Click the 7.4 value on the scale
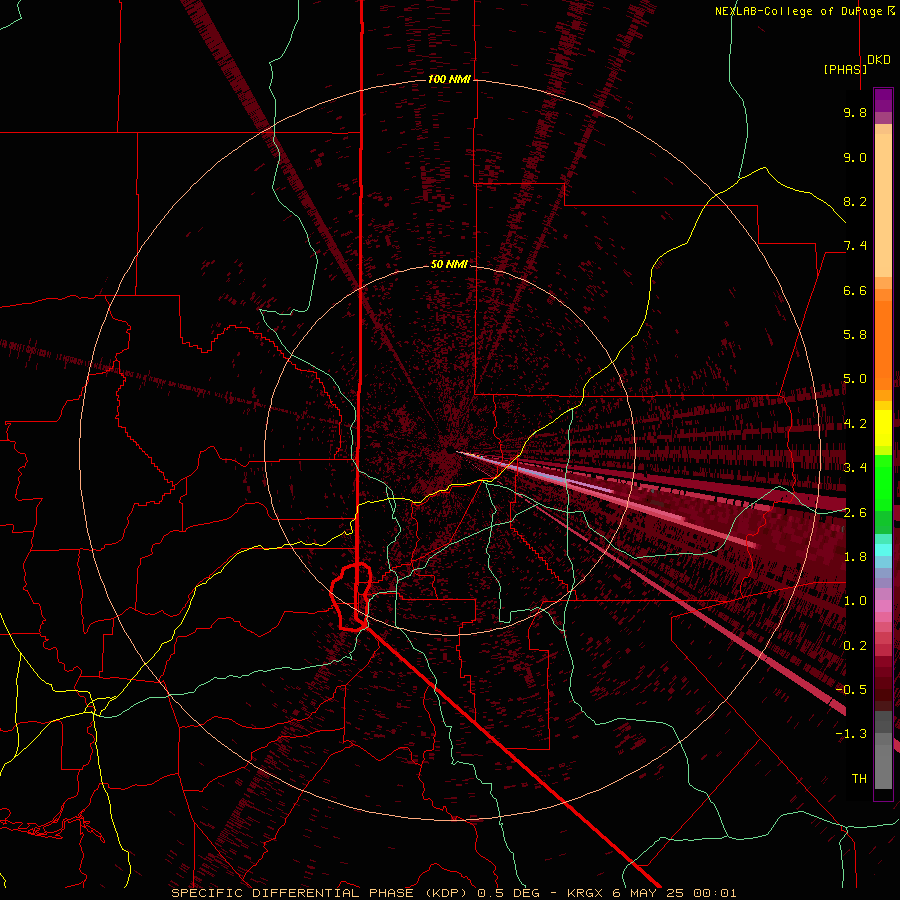 click(855, 246)
